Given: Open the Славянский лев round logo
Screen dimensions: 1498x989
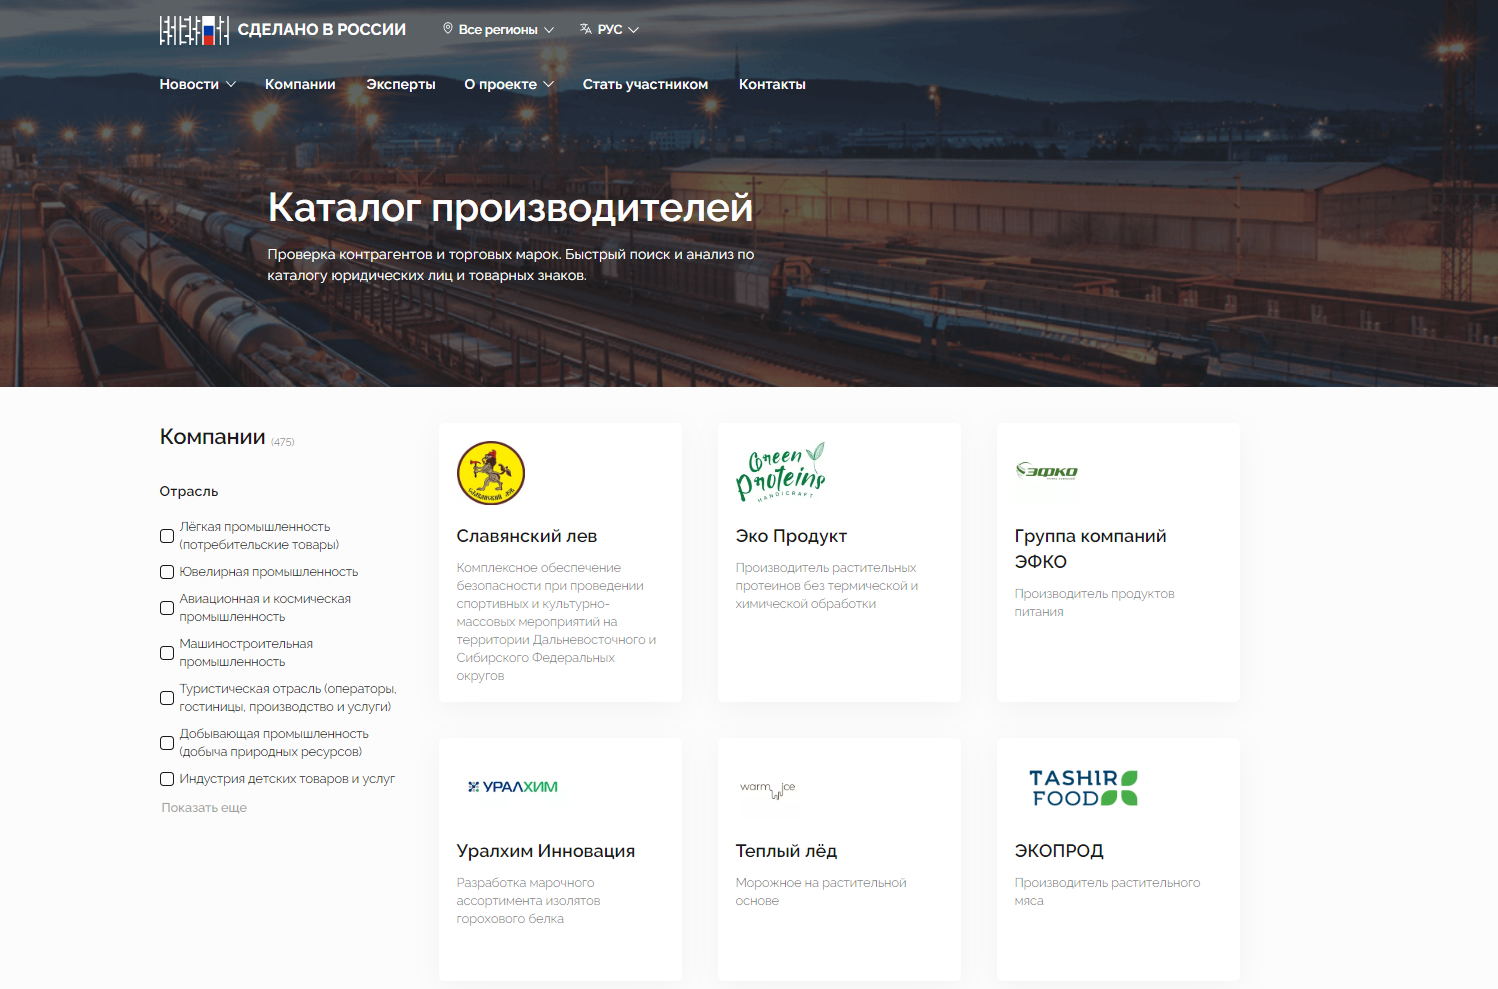Looking at the screenshot, I should click(x=491, y=473).
